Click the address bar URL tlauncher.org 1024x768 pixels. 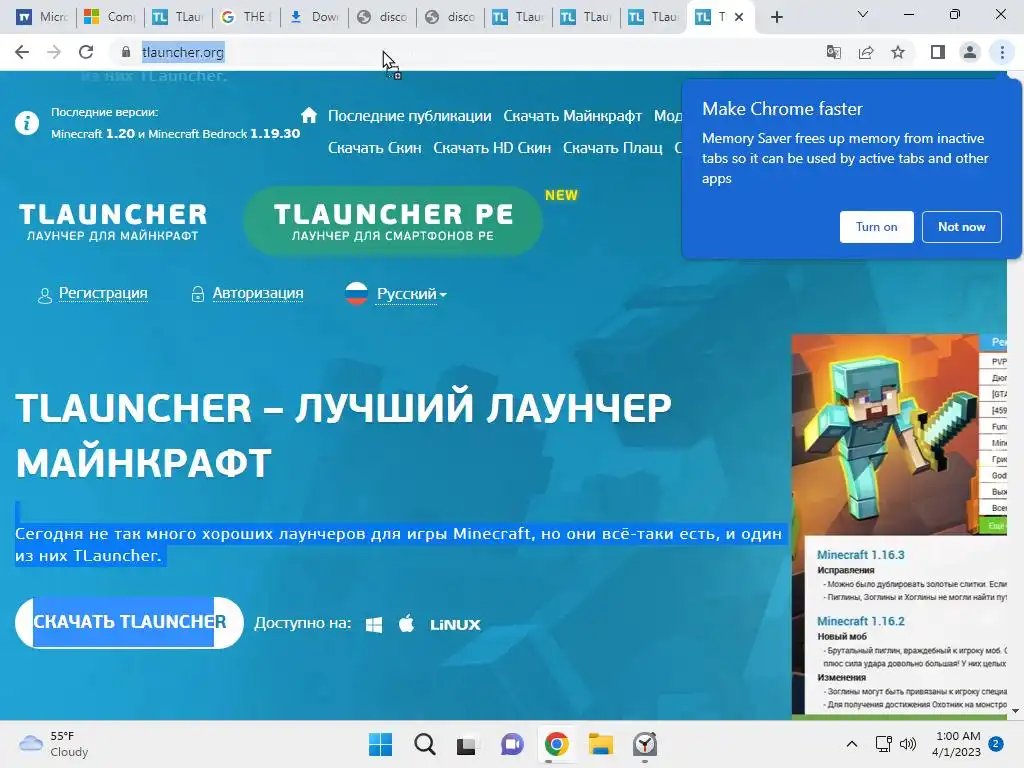tap(183, 52)
